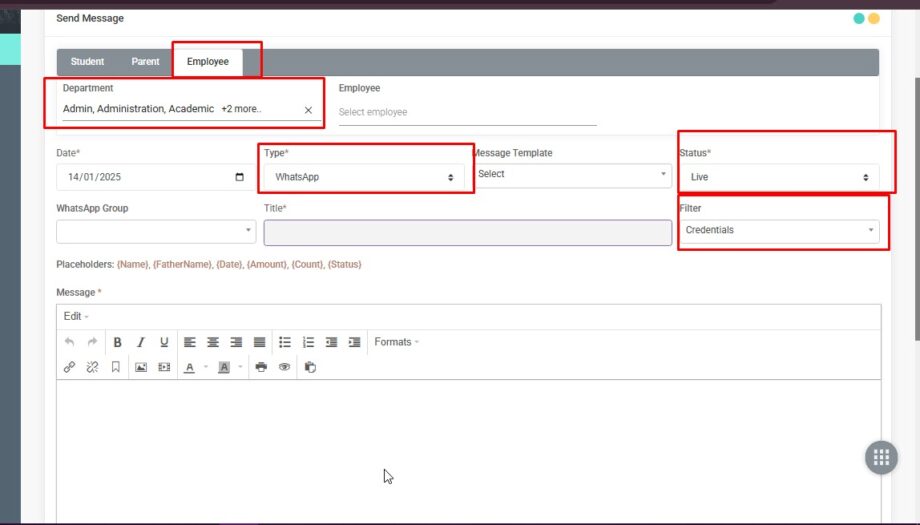The image size is (920, 525).
Task: Toggle bold formatting in message editor
Action: (117, 342)
